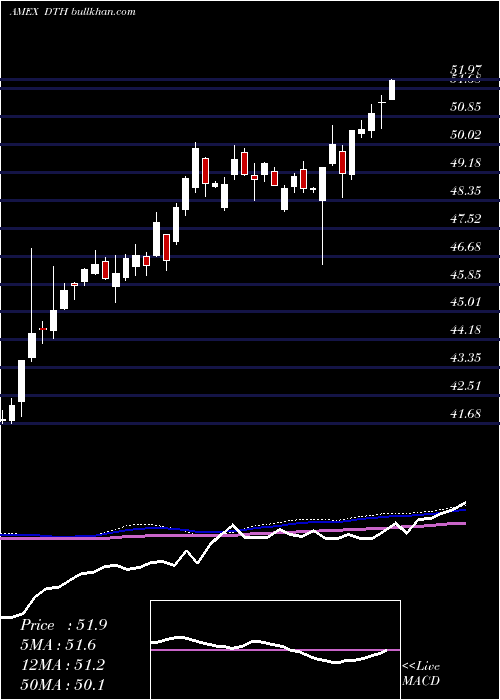Click the 45.85 price axis label
This screenshot has width=500, height=700.
(465, 274)
